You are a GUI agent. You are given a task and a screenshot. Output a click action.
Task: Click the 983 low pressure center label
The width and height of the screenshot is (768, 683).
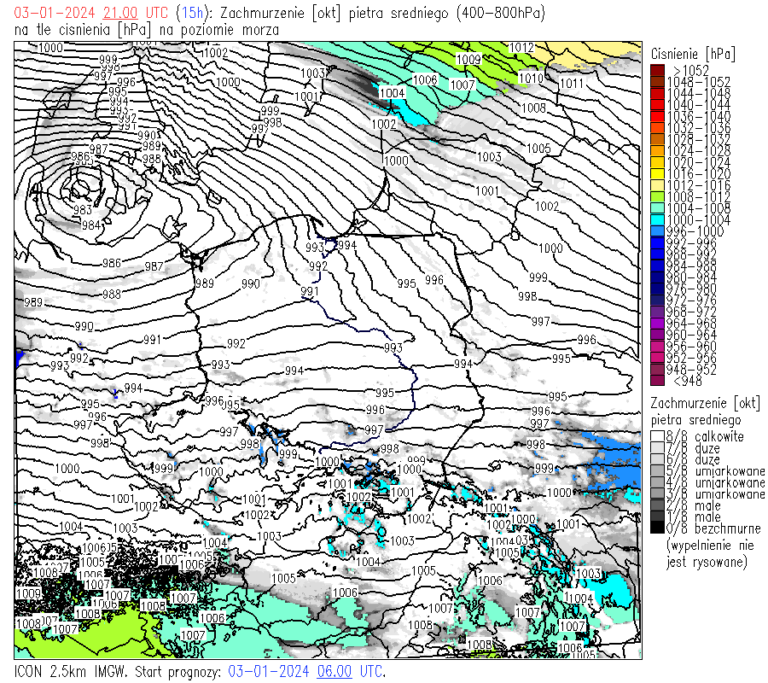point(82,210)
